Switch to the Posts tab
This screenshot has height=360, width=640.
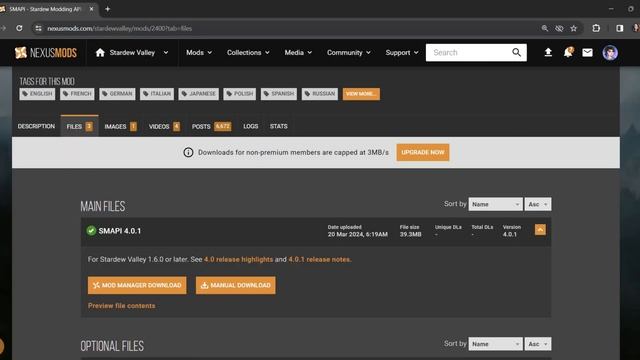(x=211, y=127)
